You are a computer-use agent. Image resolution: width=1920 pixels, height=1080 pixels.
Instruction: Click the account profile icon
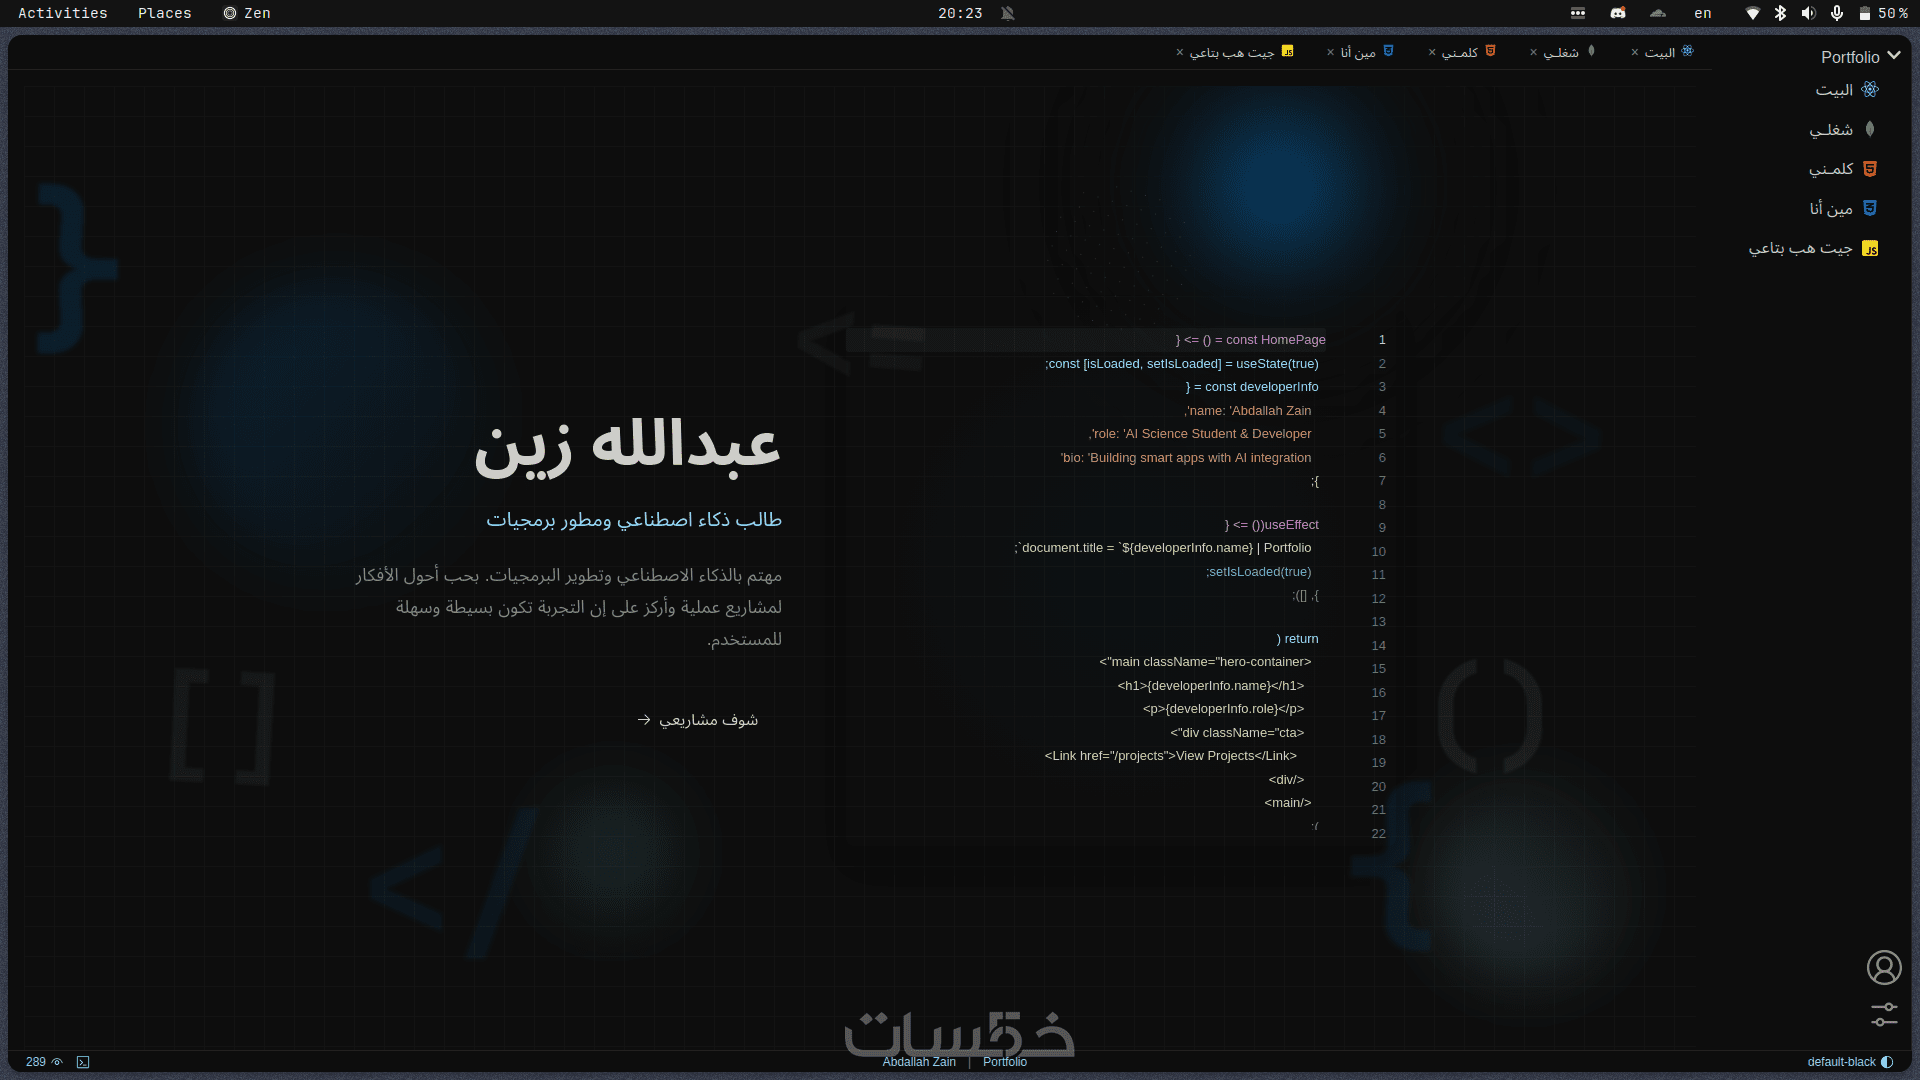coord(1884,967)
